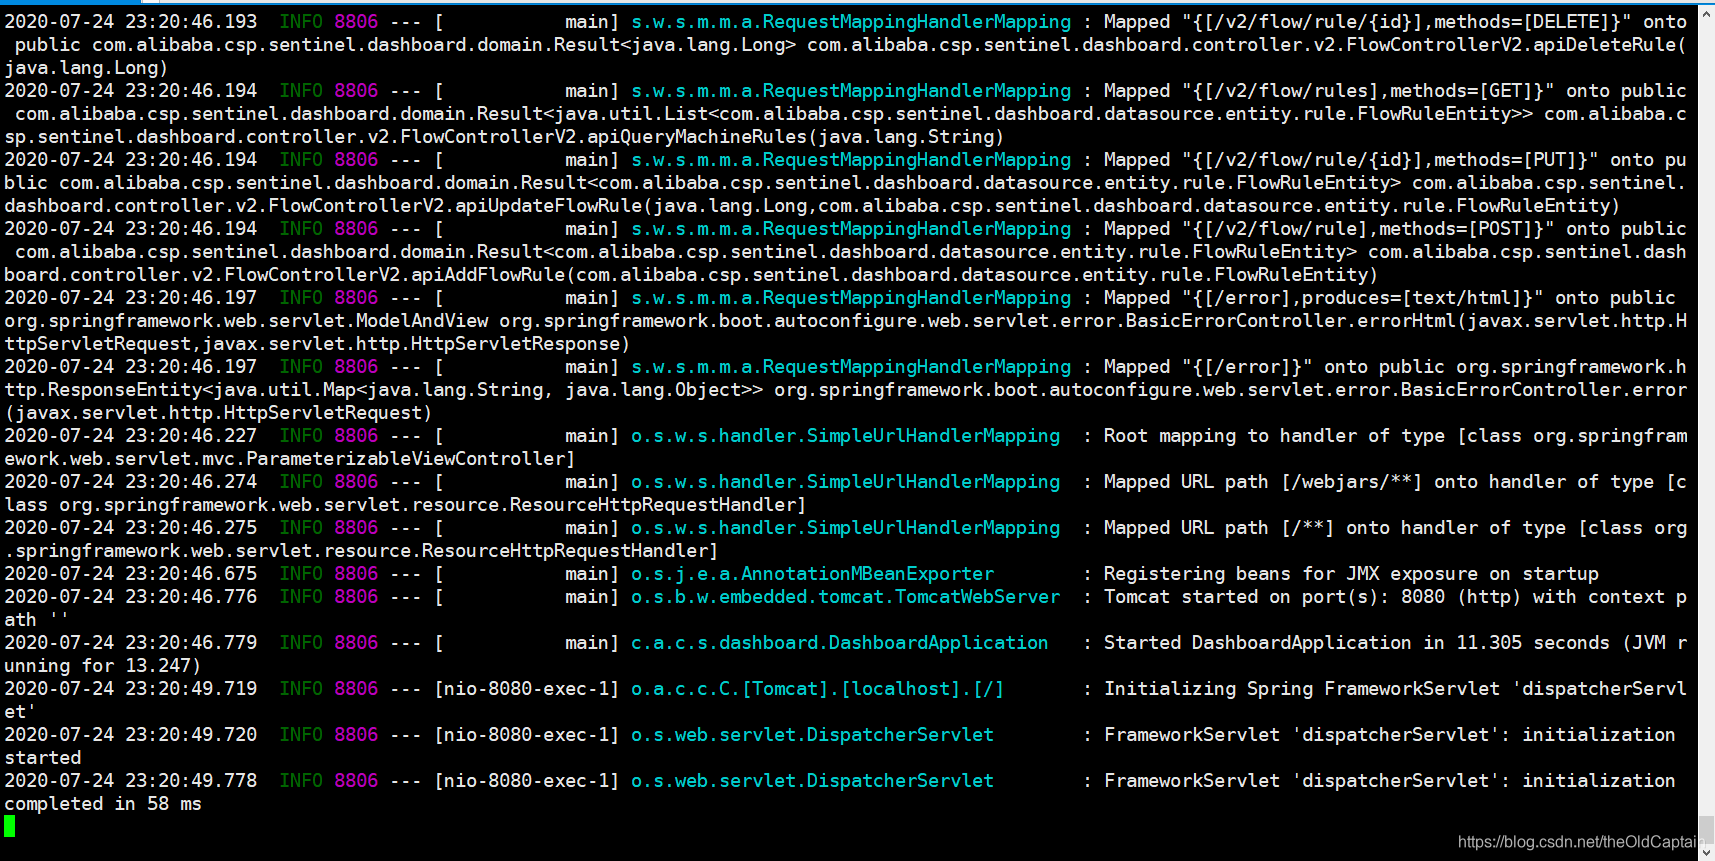The height and width of the screenshot is (861, 1715).
Task: Click the timestamp 23:20:46.779
Action: click(191, 643)
